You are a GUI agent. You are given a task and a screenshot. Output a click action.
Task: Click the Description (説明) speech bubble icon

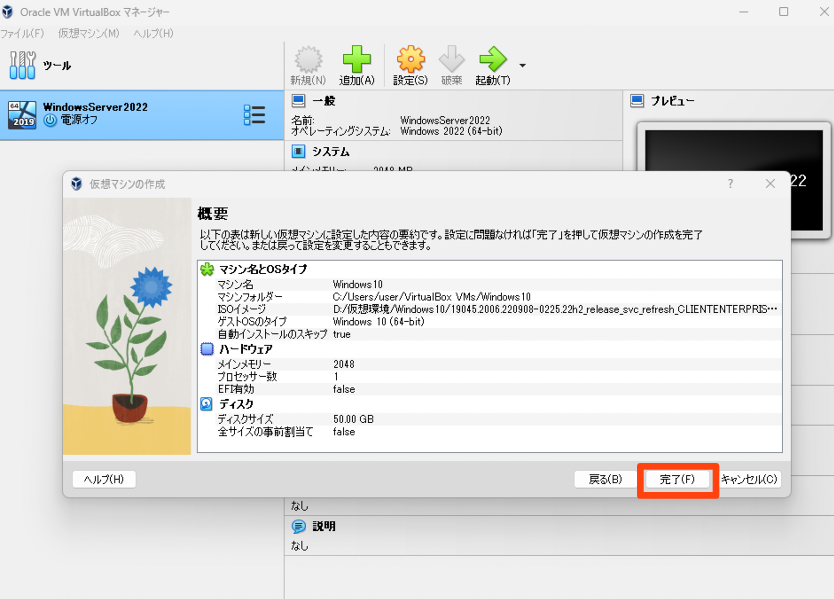(x=298, y=526)
